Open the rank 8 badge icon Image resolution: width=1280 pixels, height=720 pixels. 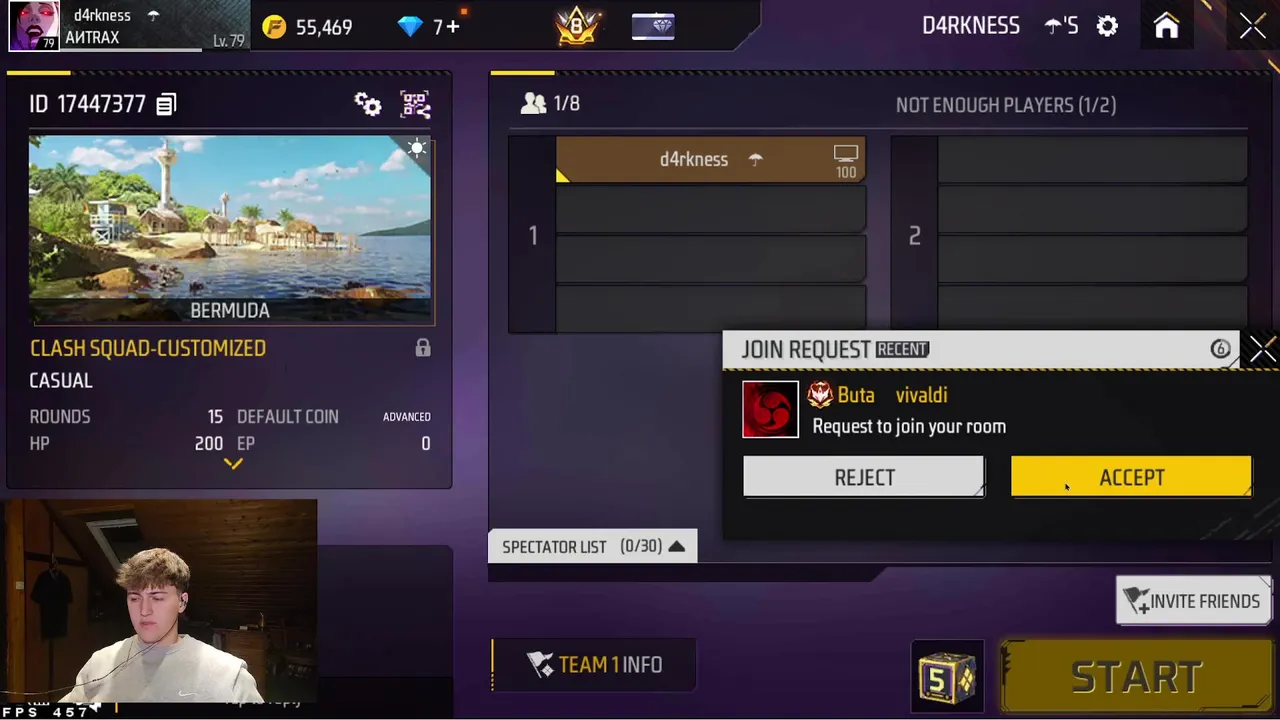(x=577, y=26)
